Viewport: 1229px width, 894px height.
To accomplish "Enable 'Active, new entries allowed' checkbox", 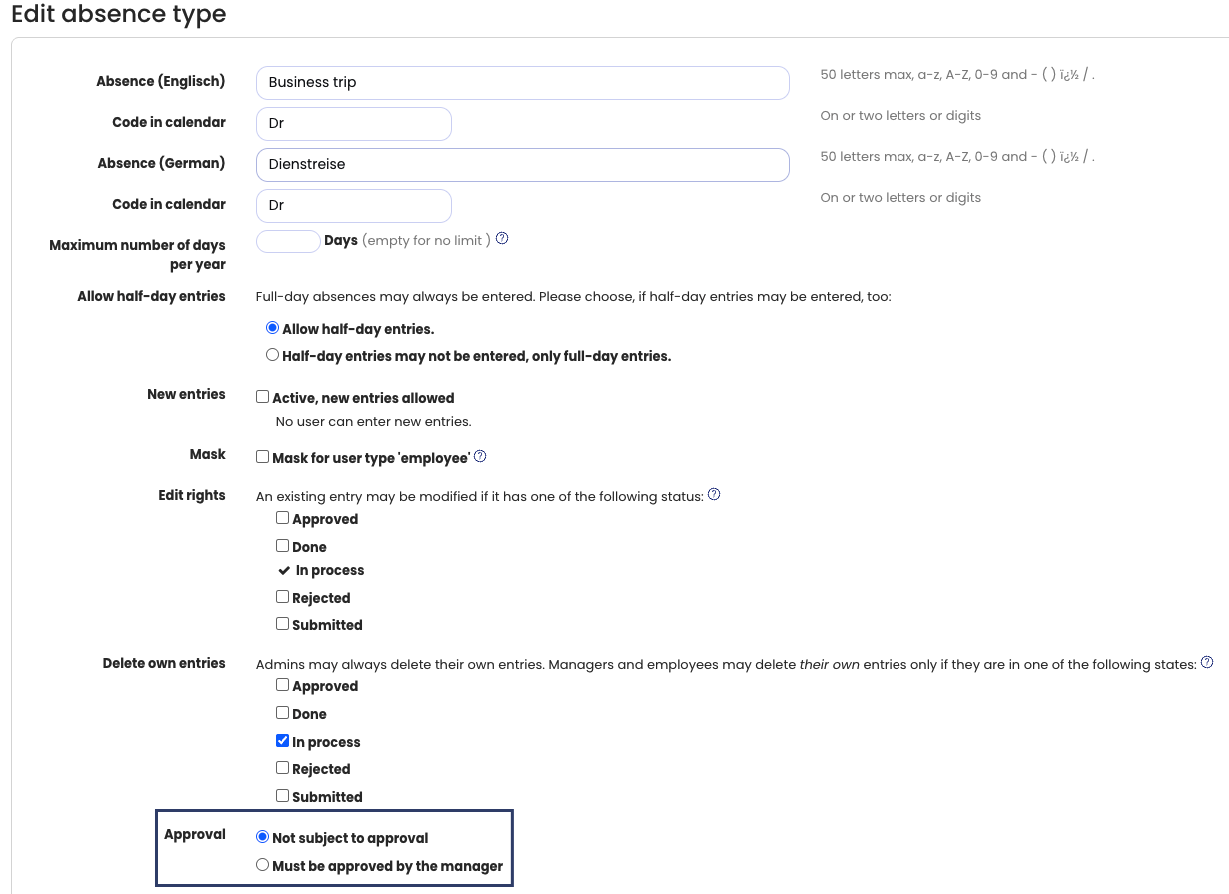I will 263,397.
